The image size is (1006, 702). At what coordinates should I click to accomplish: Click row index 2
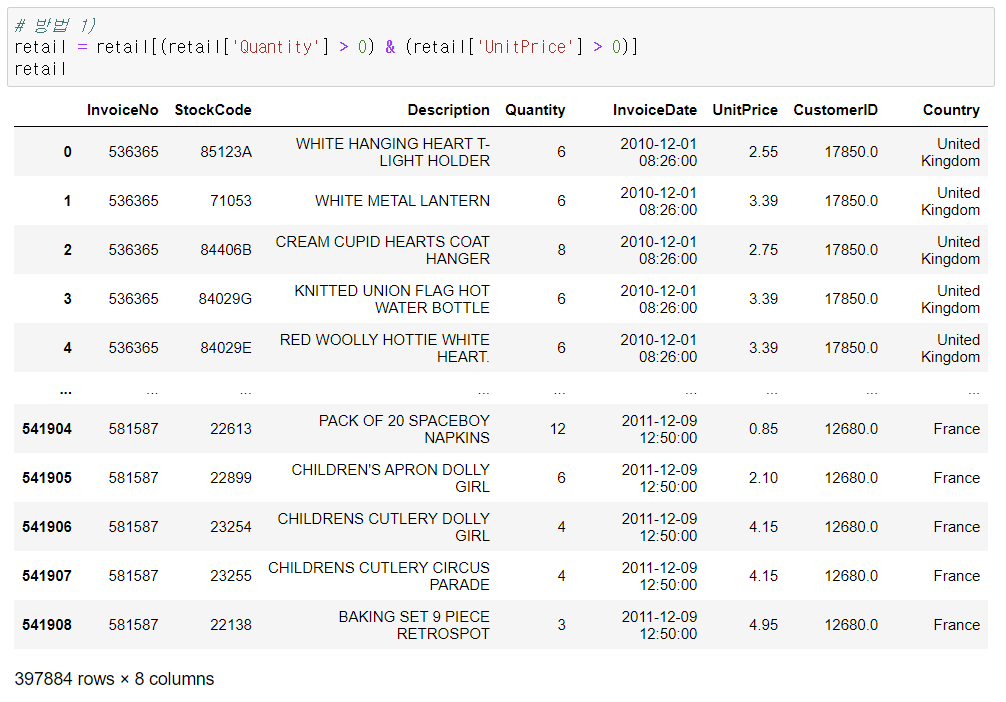click(67, 250)
